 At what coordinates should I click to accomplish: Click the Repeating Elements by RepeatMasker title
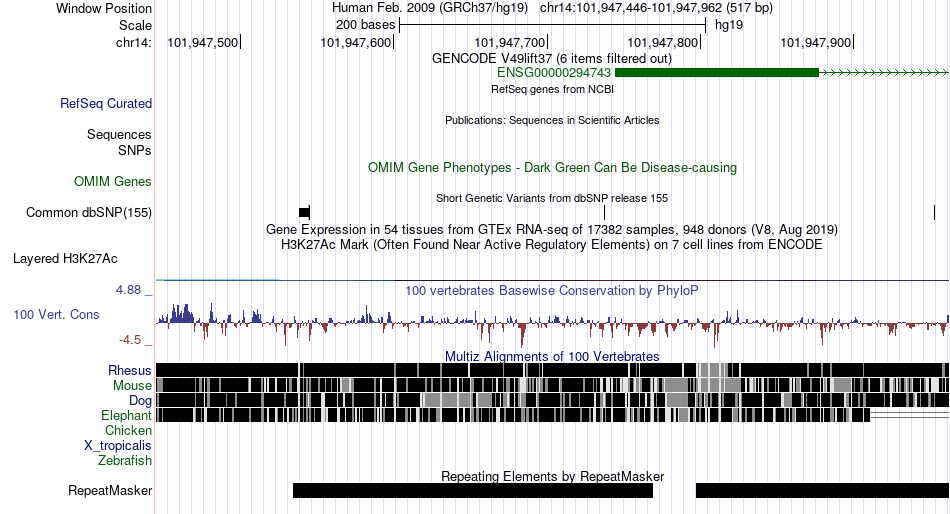552,476
